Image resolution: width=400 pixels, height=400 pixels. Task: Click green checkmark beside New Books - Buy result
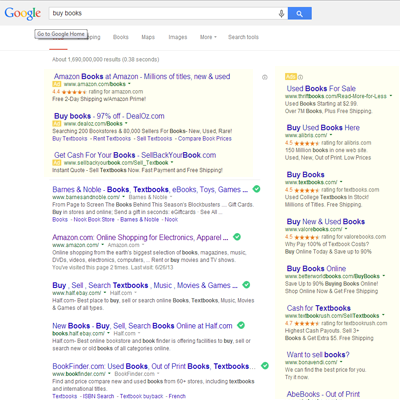click(x=241, y=325)
